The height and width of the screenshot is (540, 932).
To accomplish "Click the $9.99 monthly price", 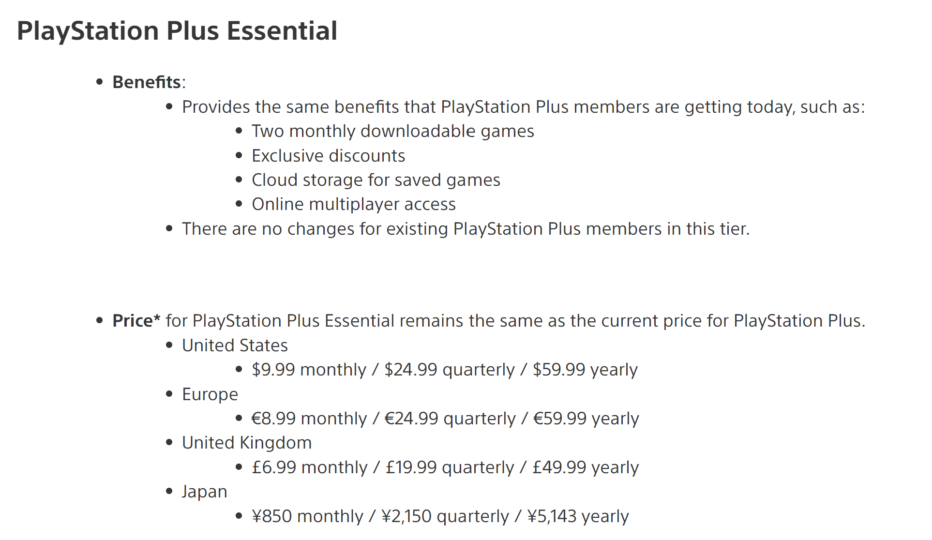I will [309, 369].
